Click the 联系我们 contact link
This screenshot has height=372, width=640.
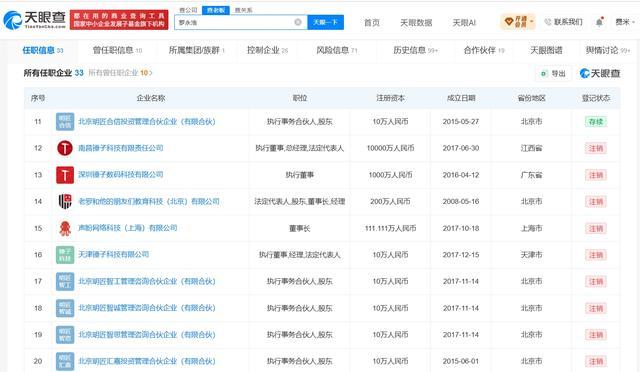(x=564, y=22)
